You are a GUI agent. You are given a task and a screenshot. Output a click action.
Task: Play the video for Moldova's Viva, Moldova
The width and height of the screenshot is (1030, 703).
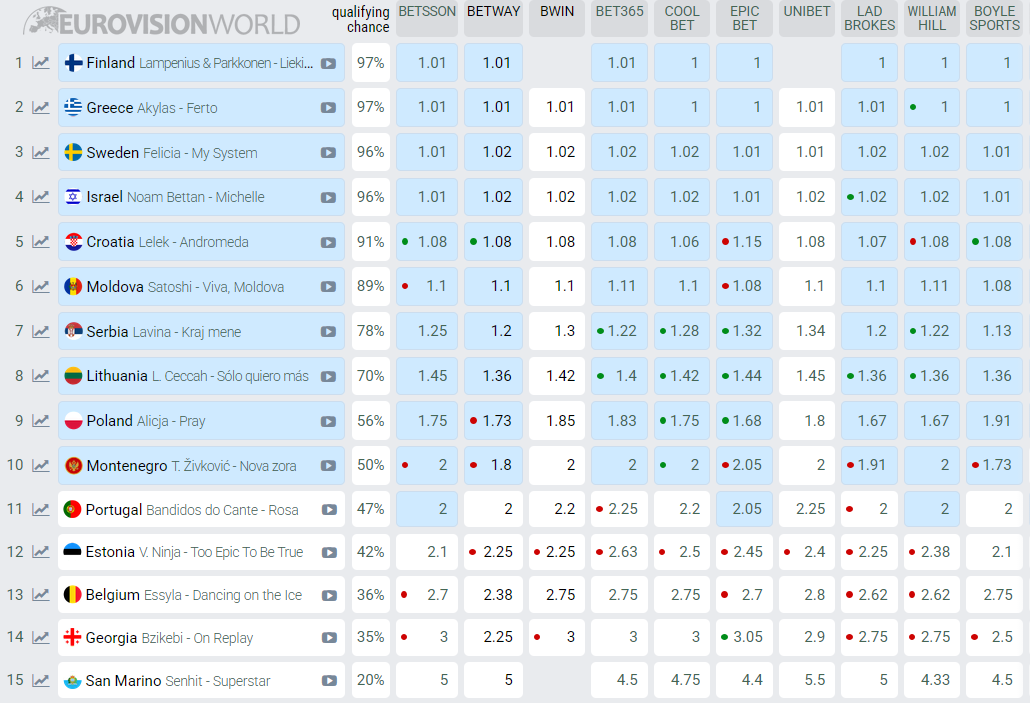click(x=328, y=287)
